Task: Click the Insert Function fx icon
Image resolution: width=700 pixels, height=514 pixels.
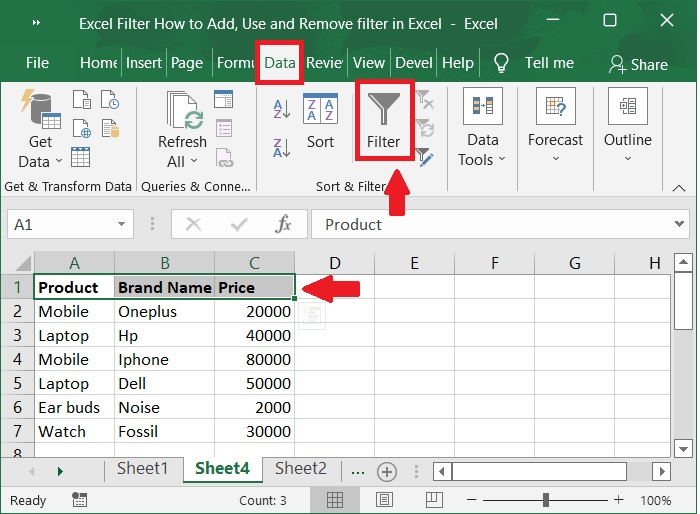Action: (284, 225)
